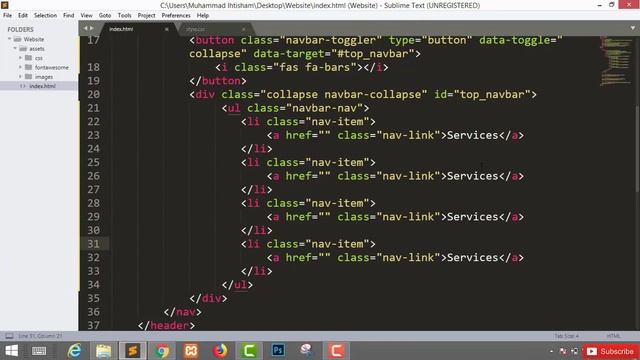The image size is (640, 360).
Task: Go to previous tab using left arrow
Action: [x=85, y=28]
